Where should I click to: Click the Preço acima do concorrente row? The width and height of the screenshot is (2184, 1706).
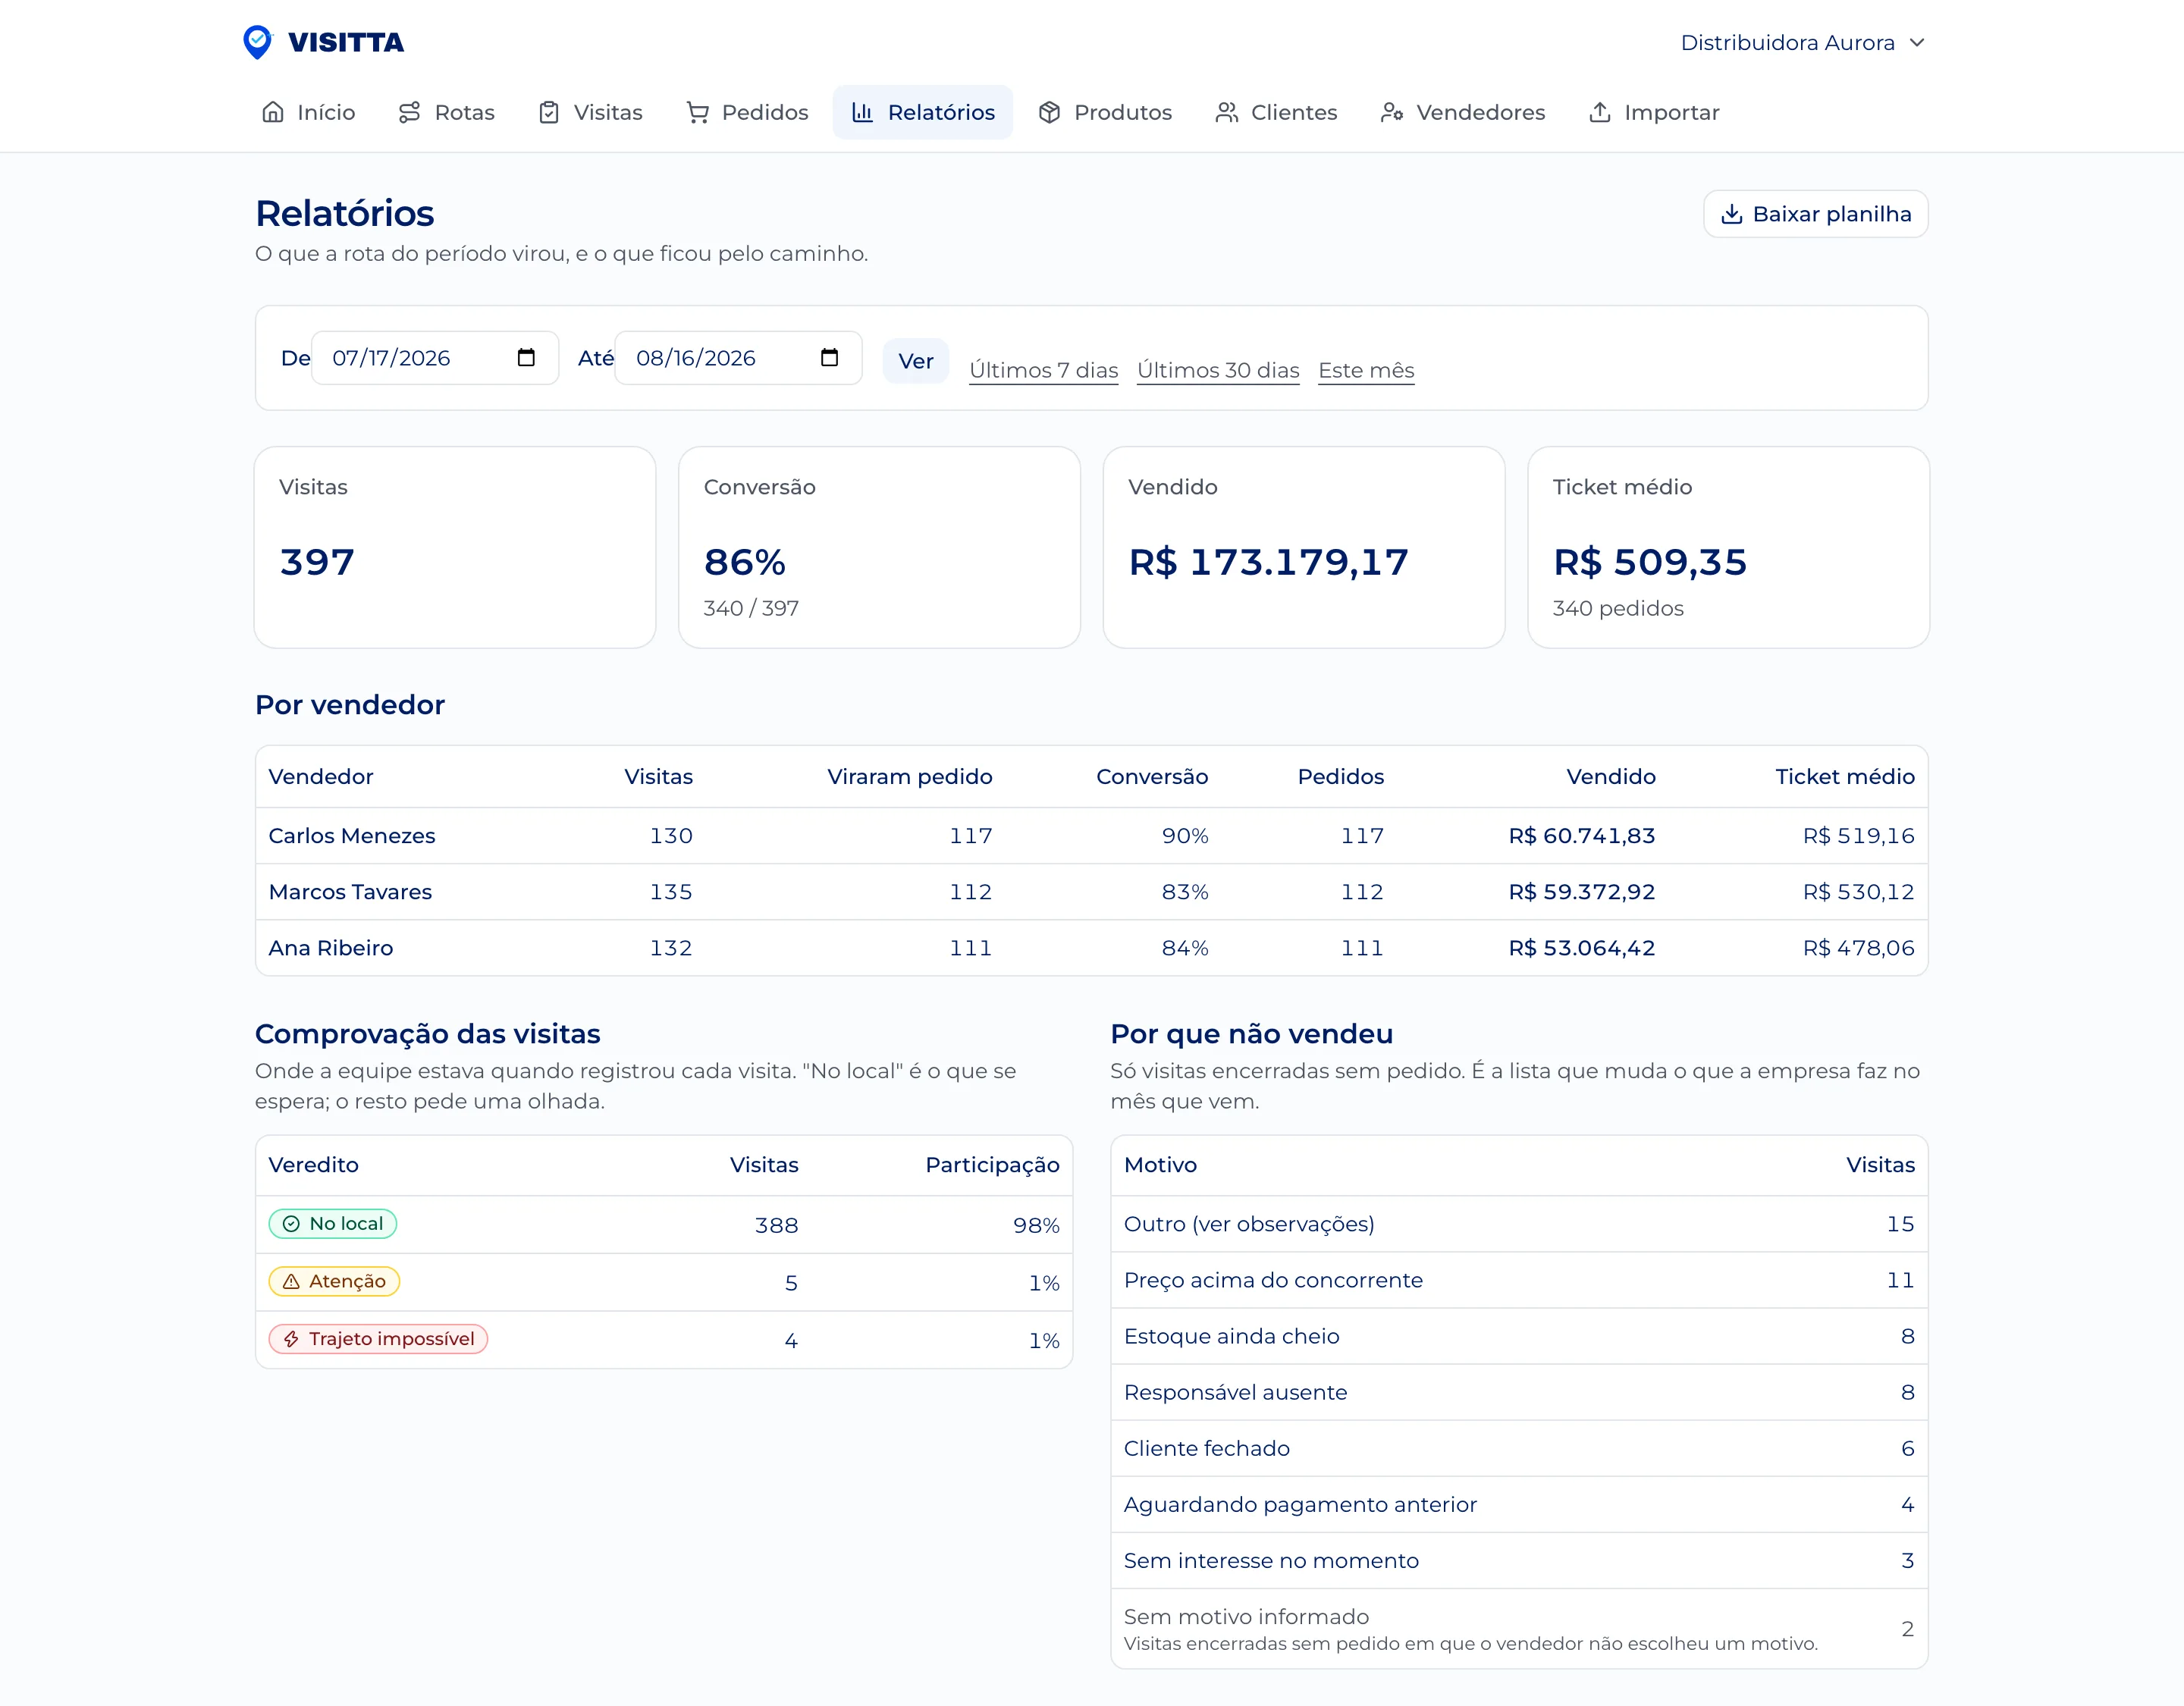1519,1280
